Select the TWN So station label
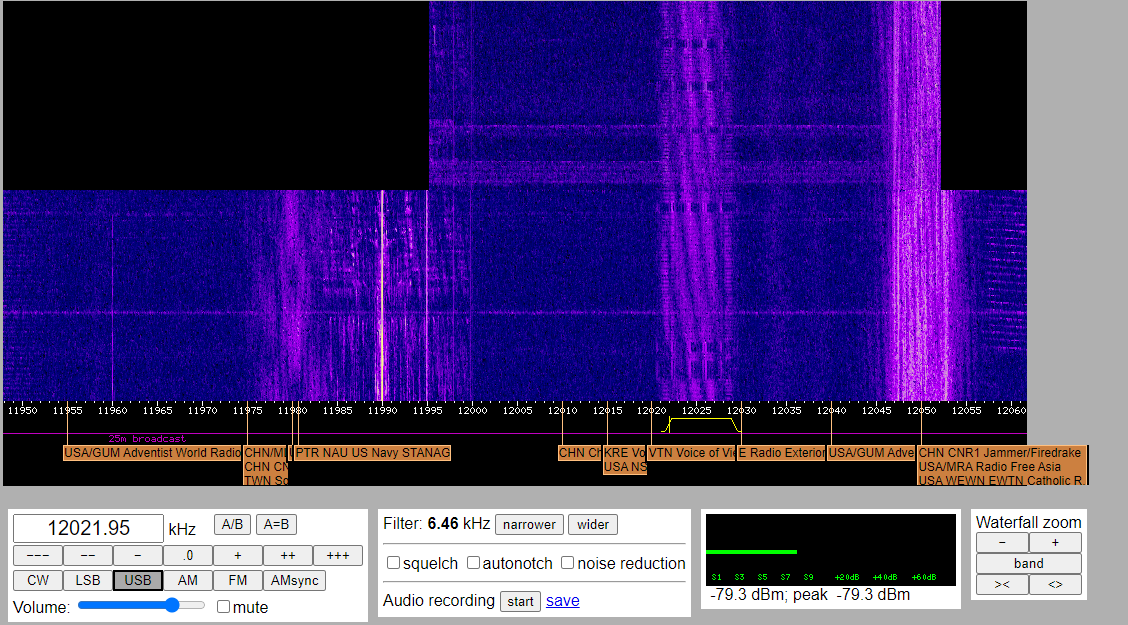The width and height of the screenshot is (1128, 625). coord(266,480)
